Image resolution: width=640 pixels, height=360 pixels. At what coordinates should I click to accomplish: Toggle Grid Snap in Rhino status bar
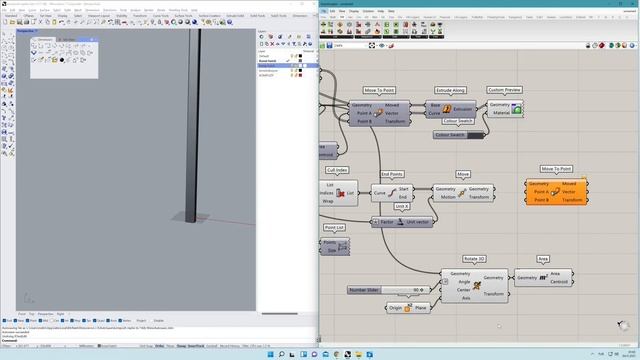[x=146, y=346]
